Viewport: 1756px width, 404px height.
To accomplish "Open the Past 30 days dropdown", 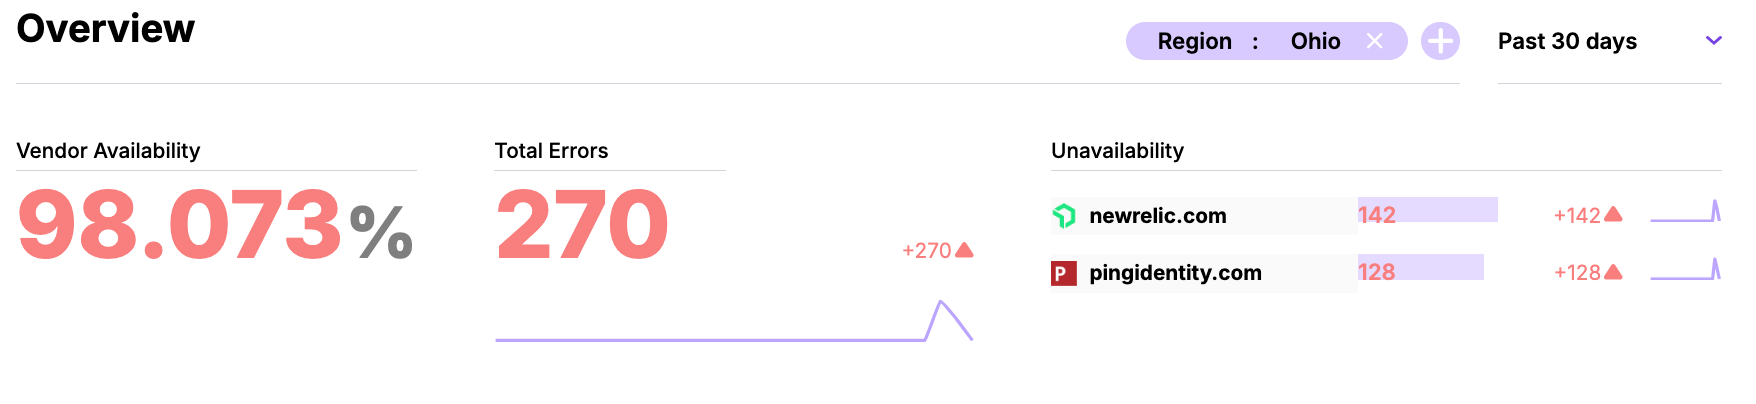I will [x=1567, y=41].
